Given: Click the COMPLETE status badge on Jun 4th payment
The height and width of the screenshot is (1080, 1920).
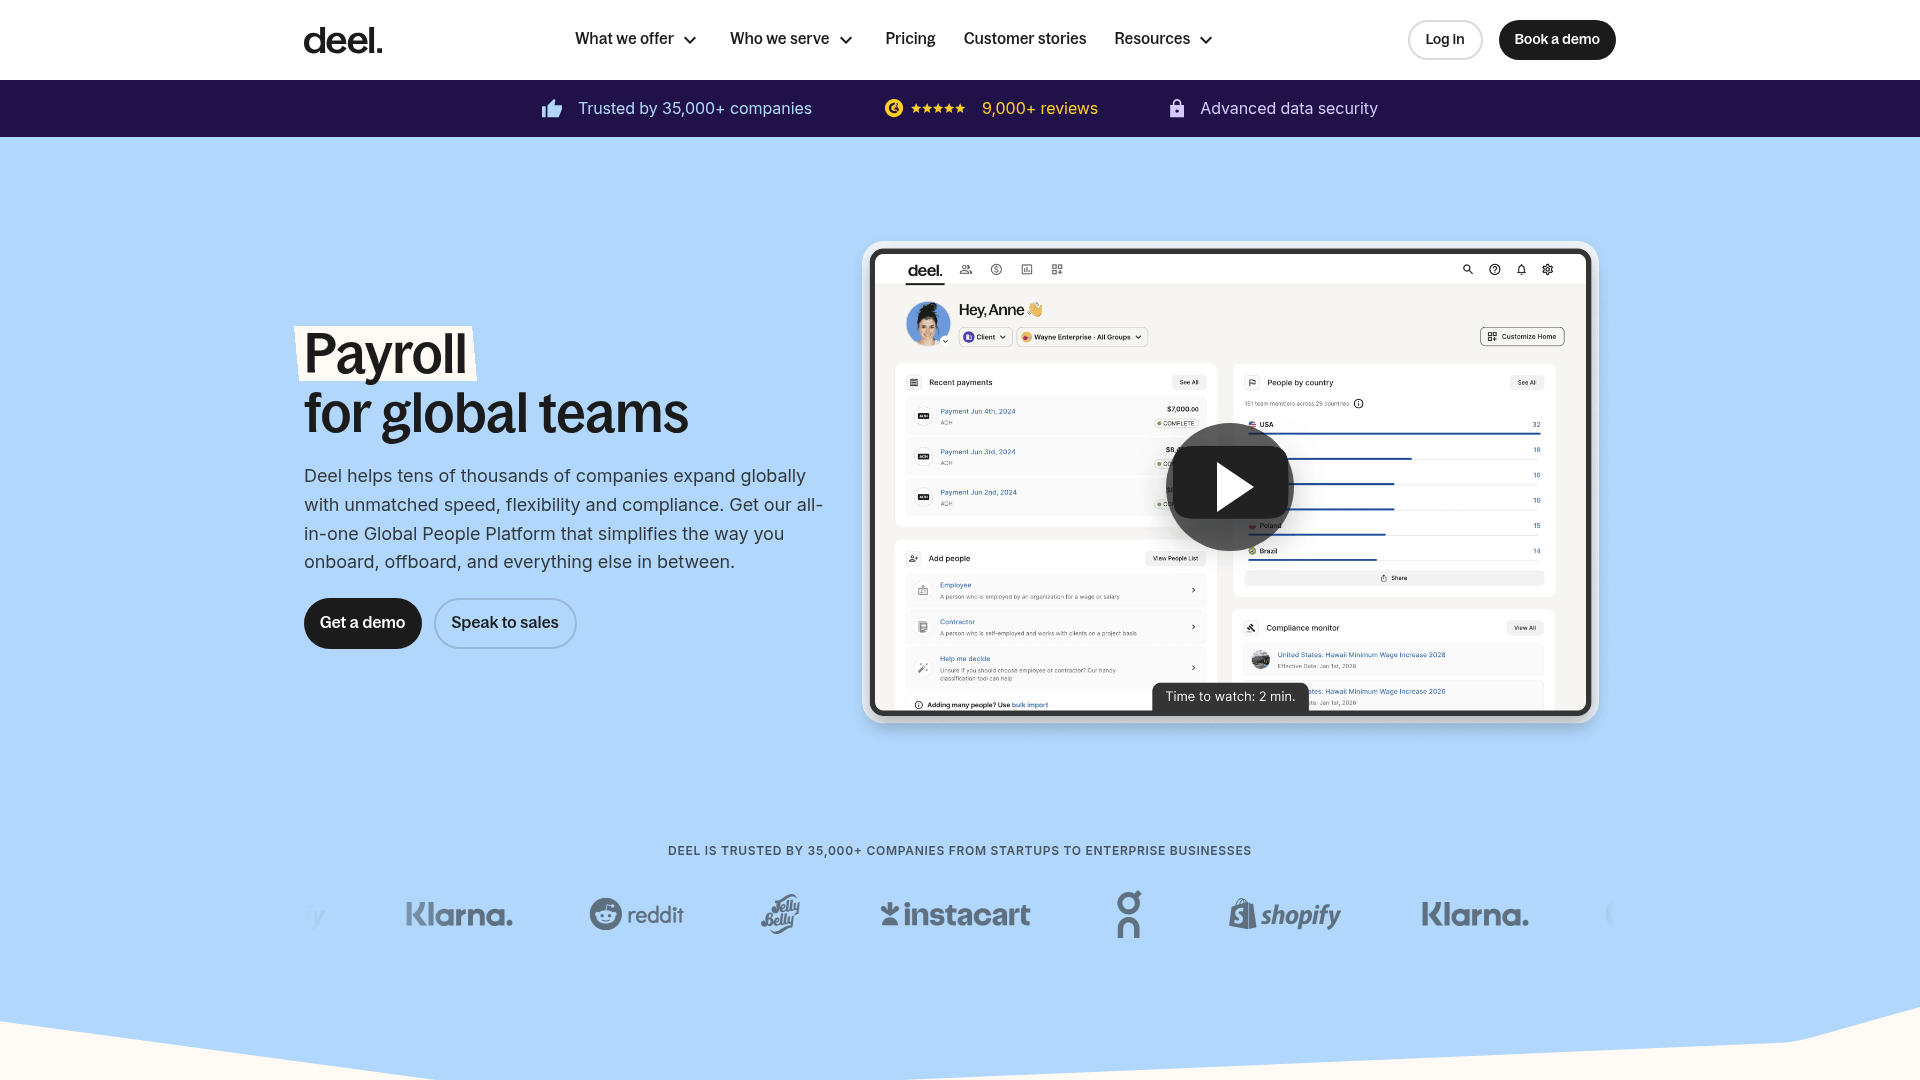Looking at the screenshot, I should pos(1176,423).
